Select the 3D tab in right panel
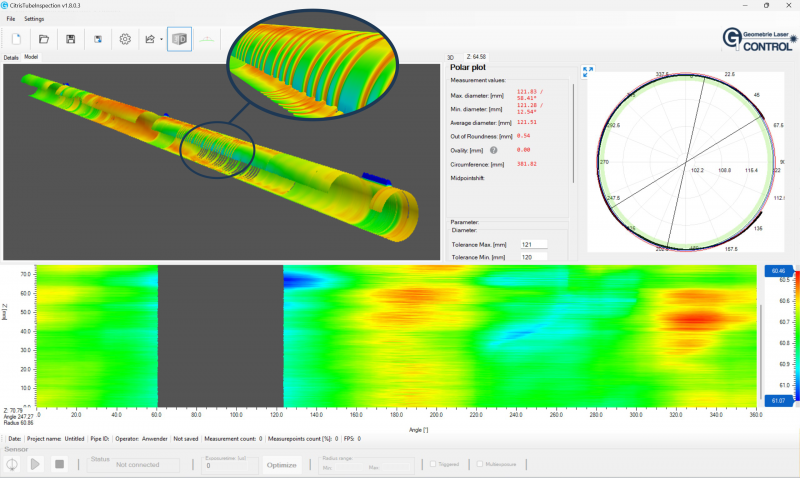The height and width of the screenshot is (478, 800). point(451,57)
